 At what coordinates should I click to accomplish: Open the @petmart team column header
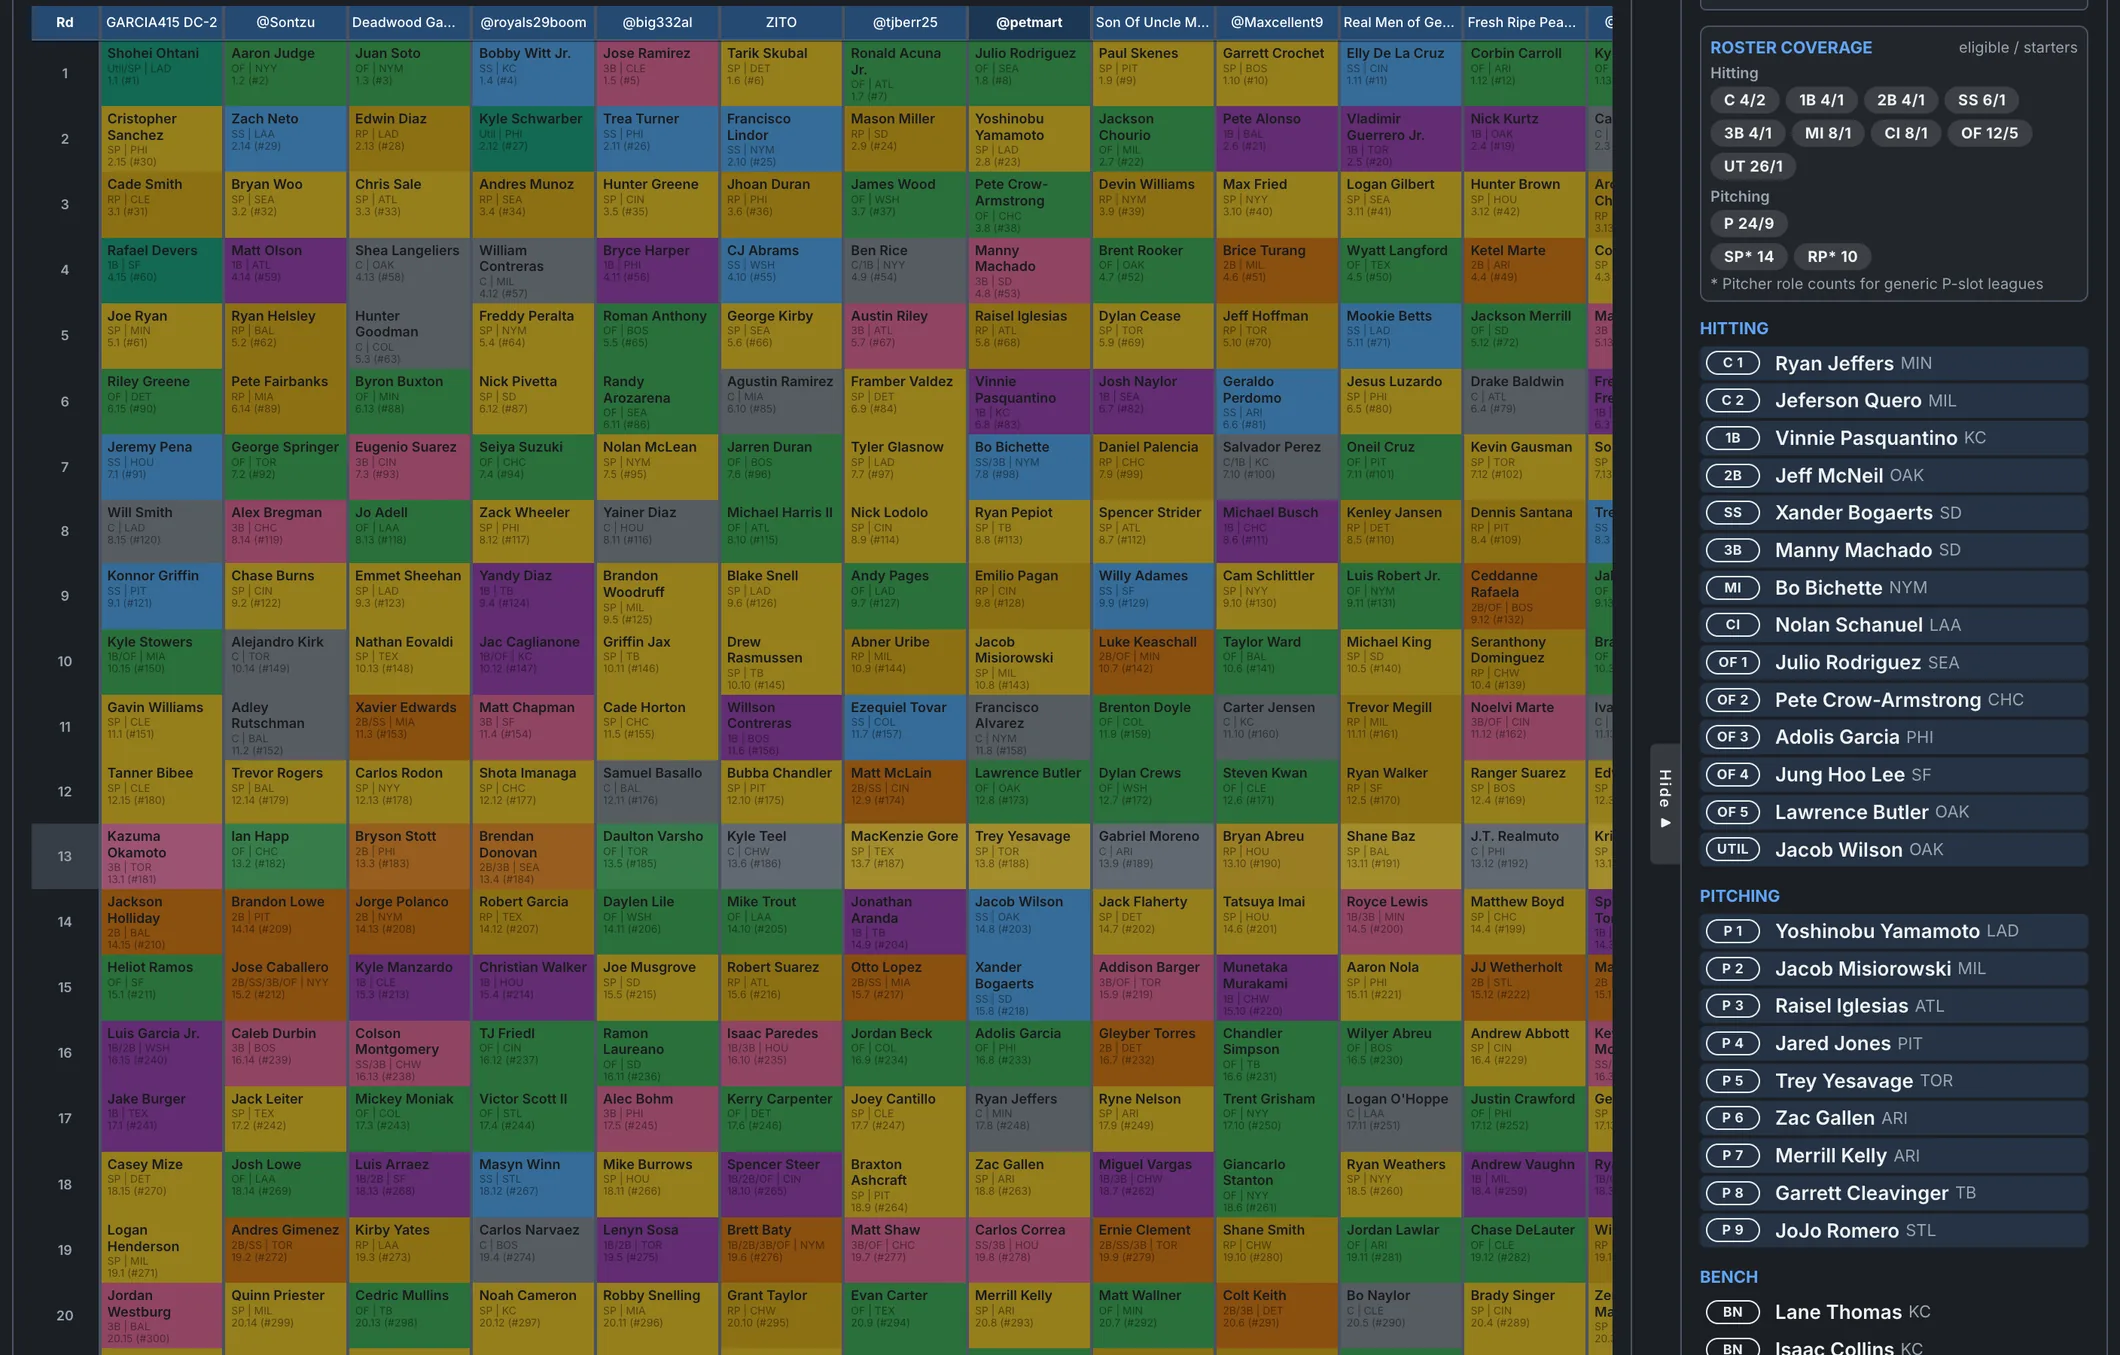(1029, 22)
